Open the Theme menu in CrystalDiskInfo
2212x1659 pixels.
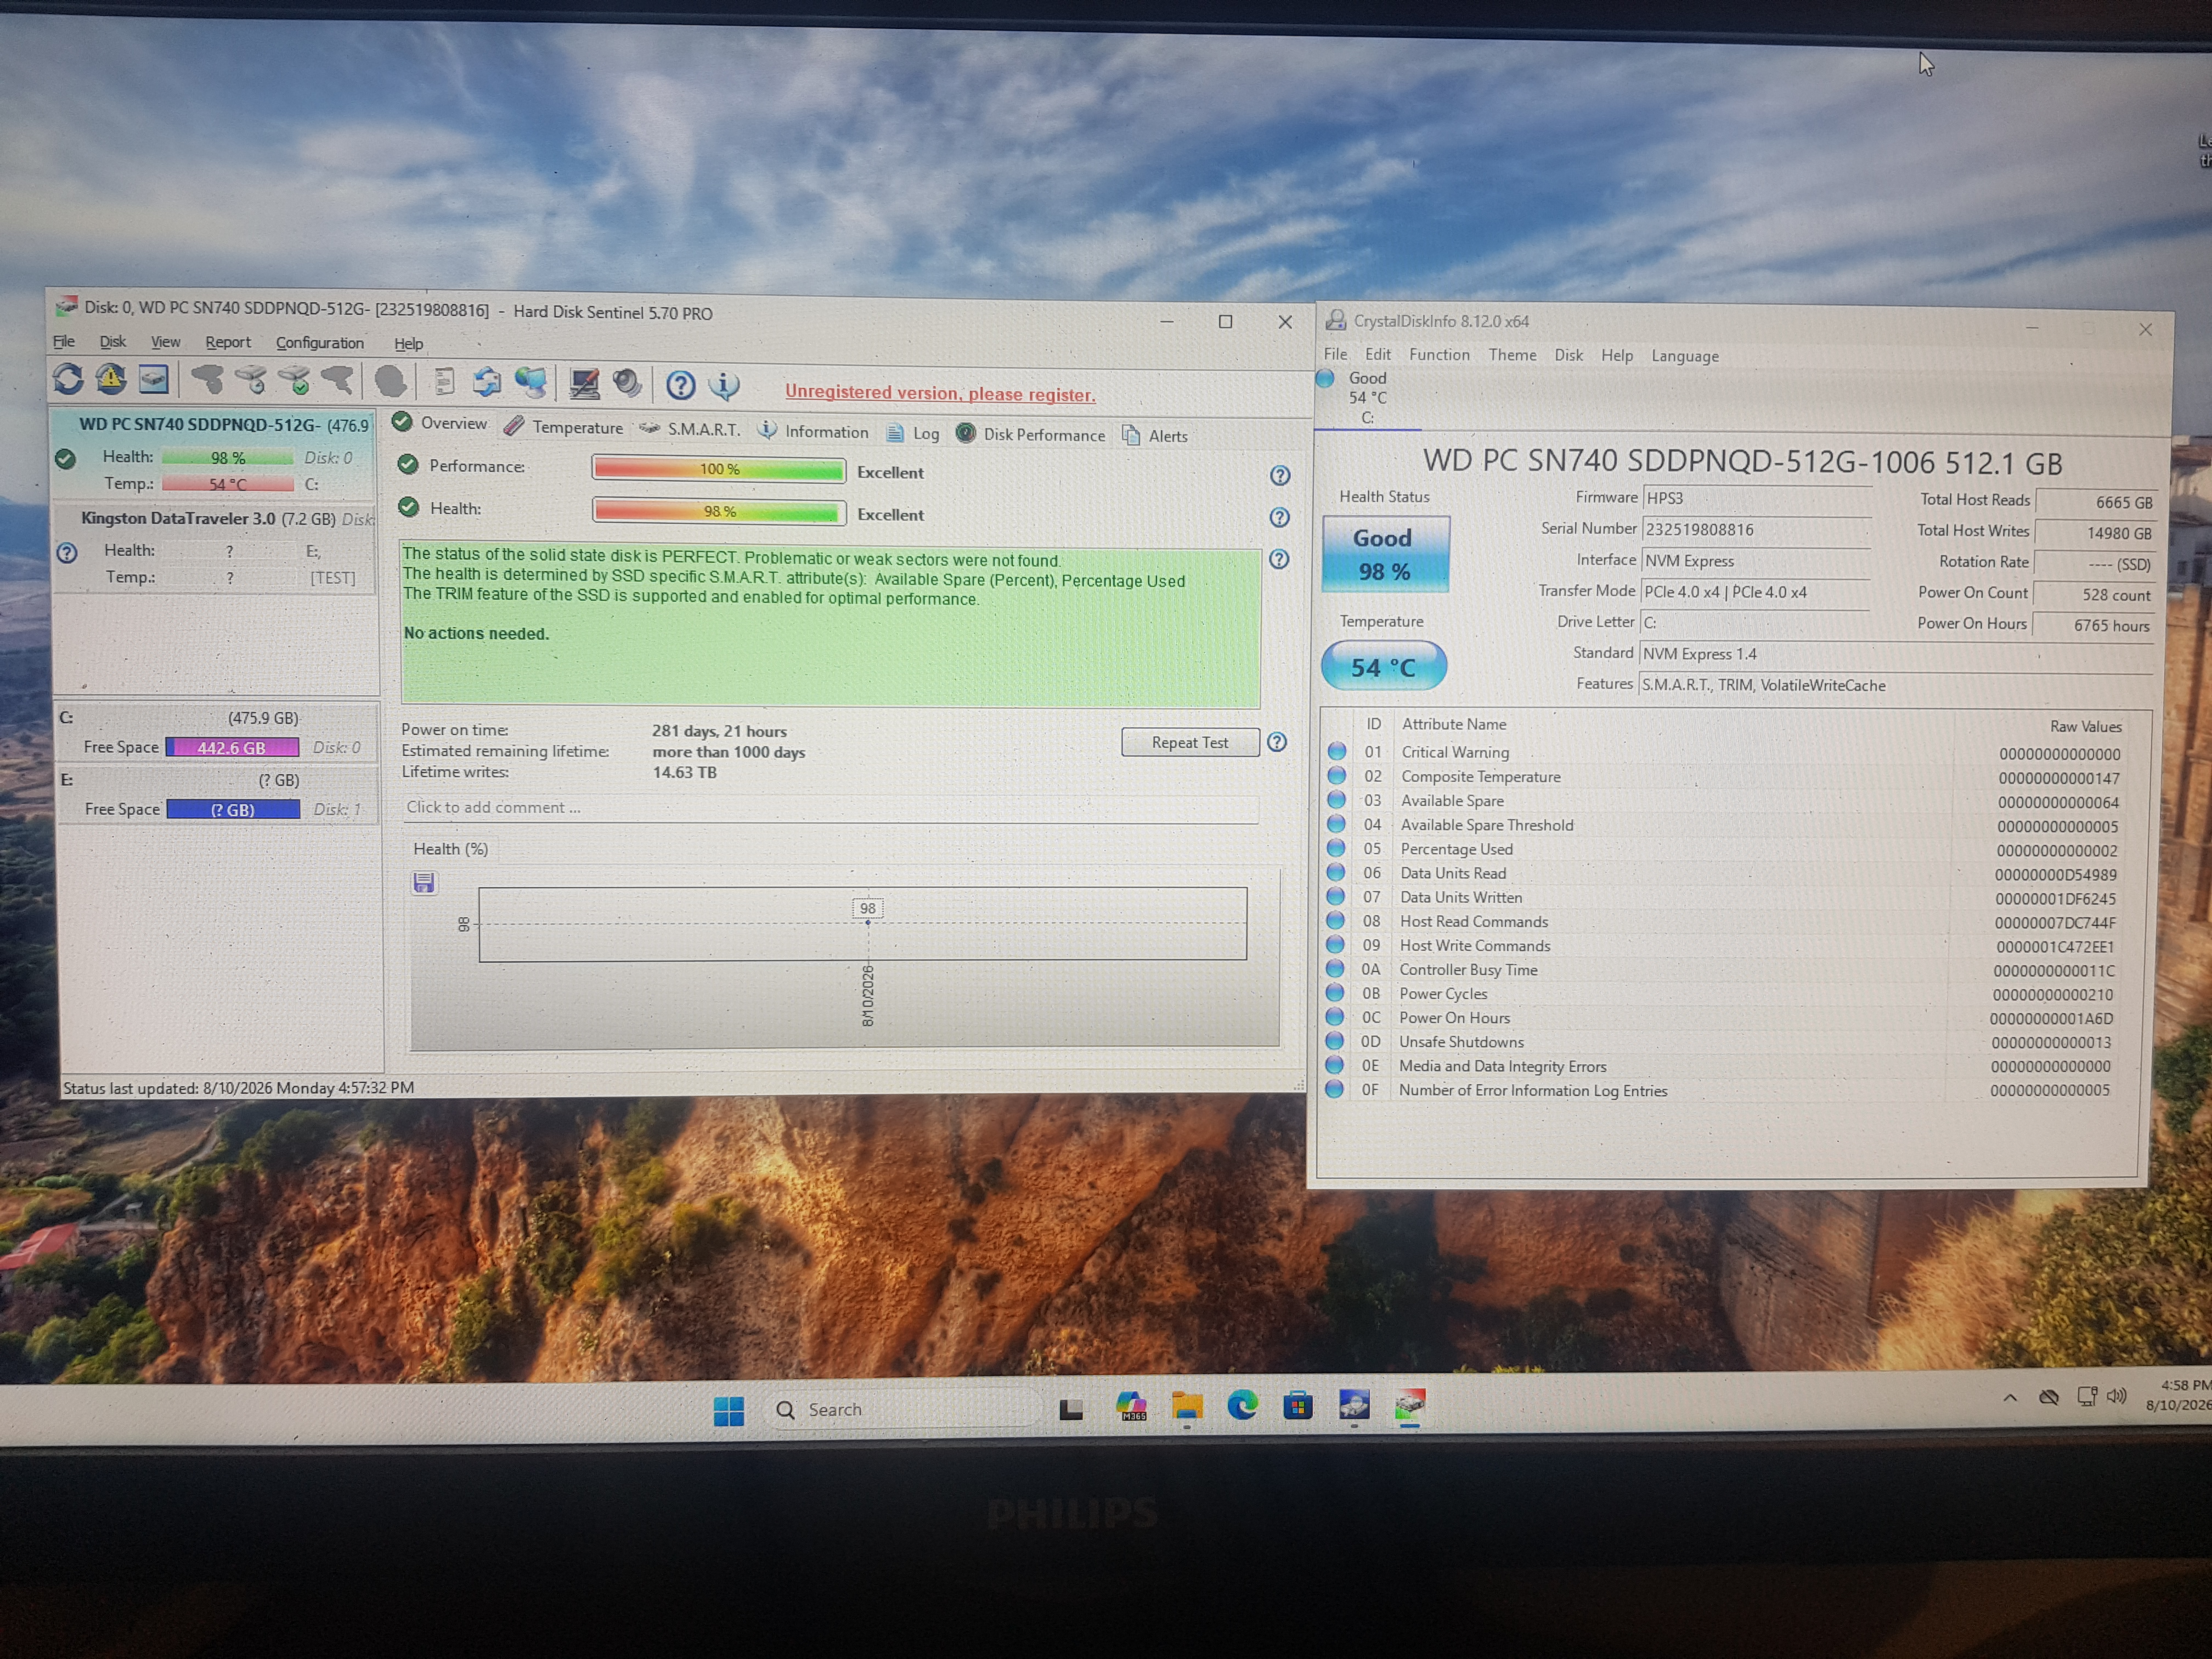coord(1512,355)
